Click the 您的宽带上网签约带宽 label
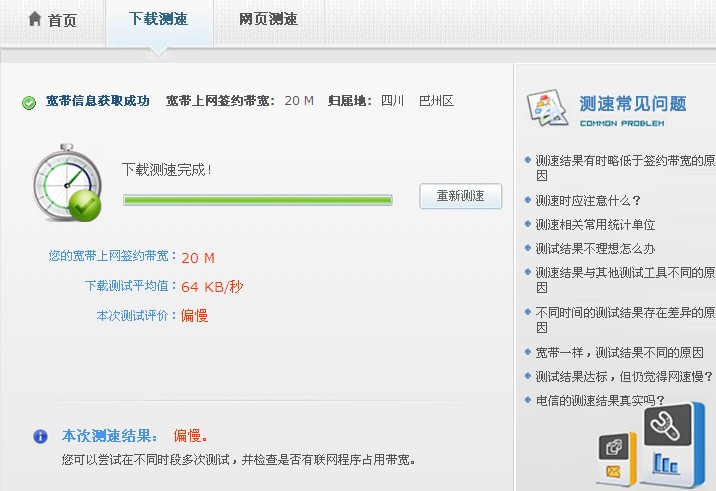Screen dimensions: 716x491 coord(113,256)
